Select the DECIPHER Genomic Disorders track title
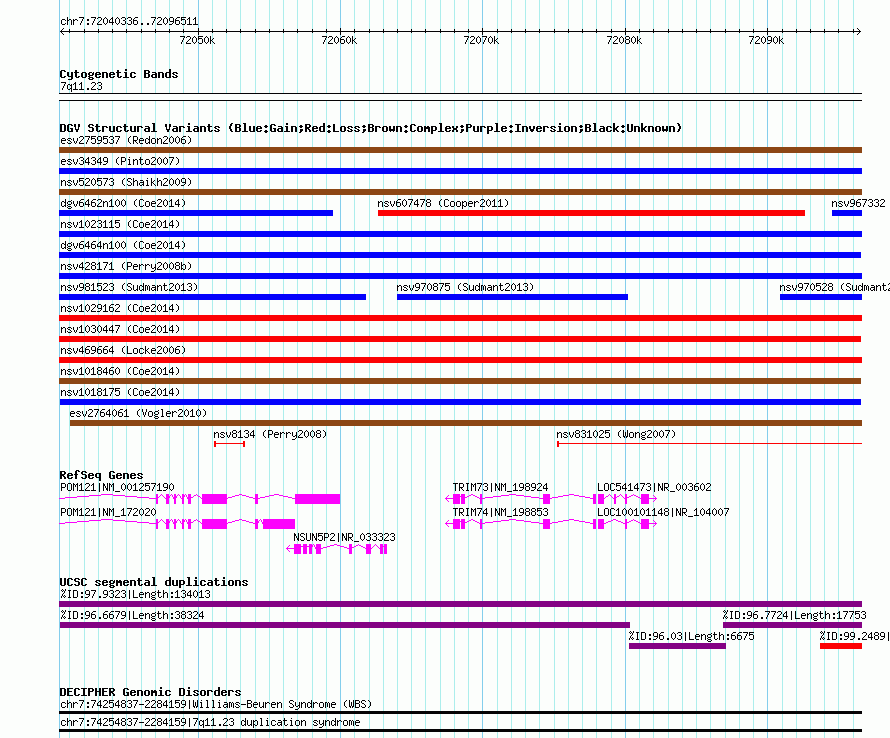 (x=150, y=692)
